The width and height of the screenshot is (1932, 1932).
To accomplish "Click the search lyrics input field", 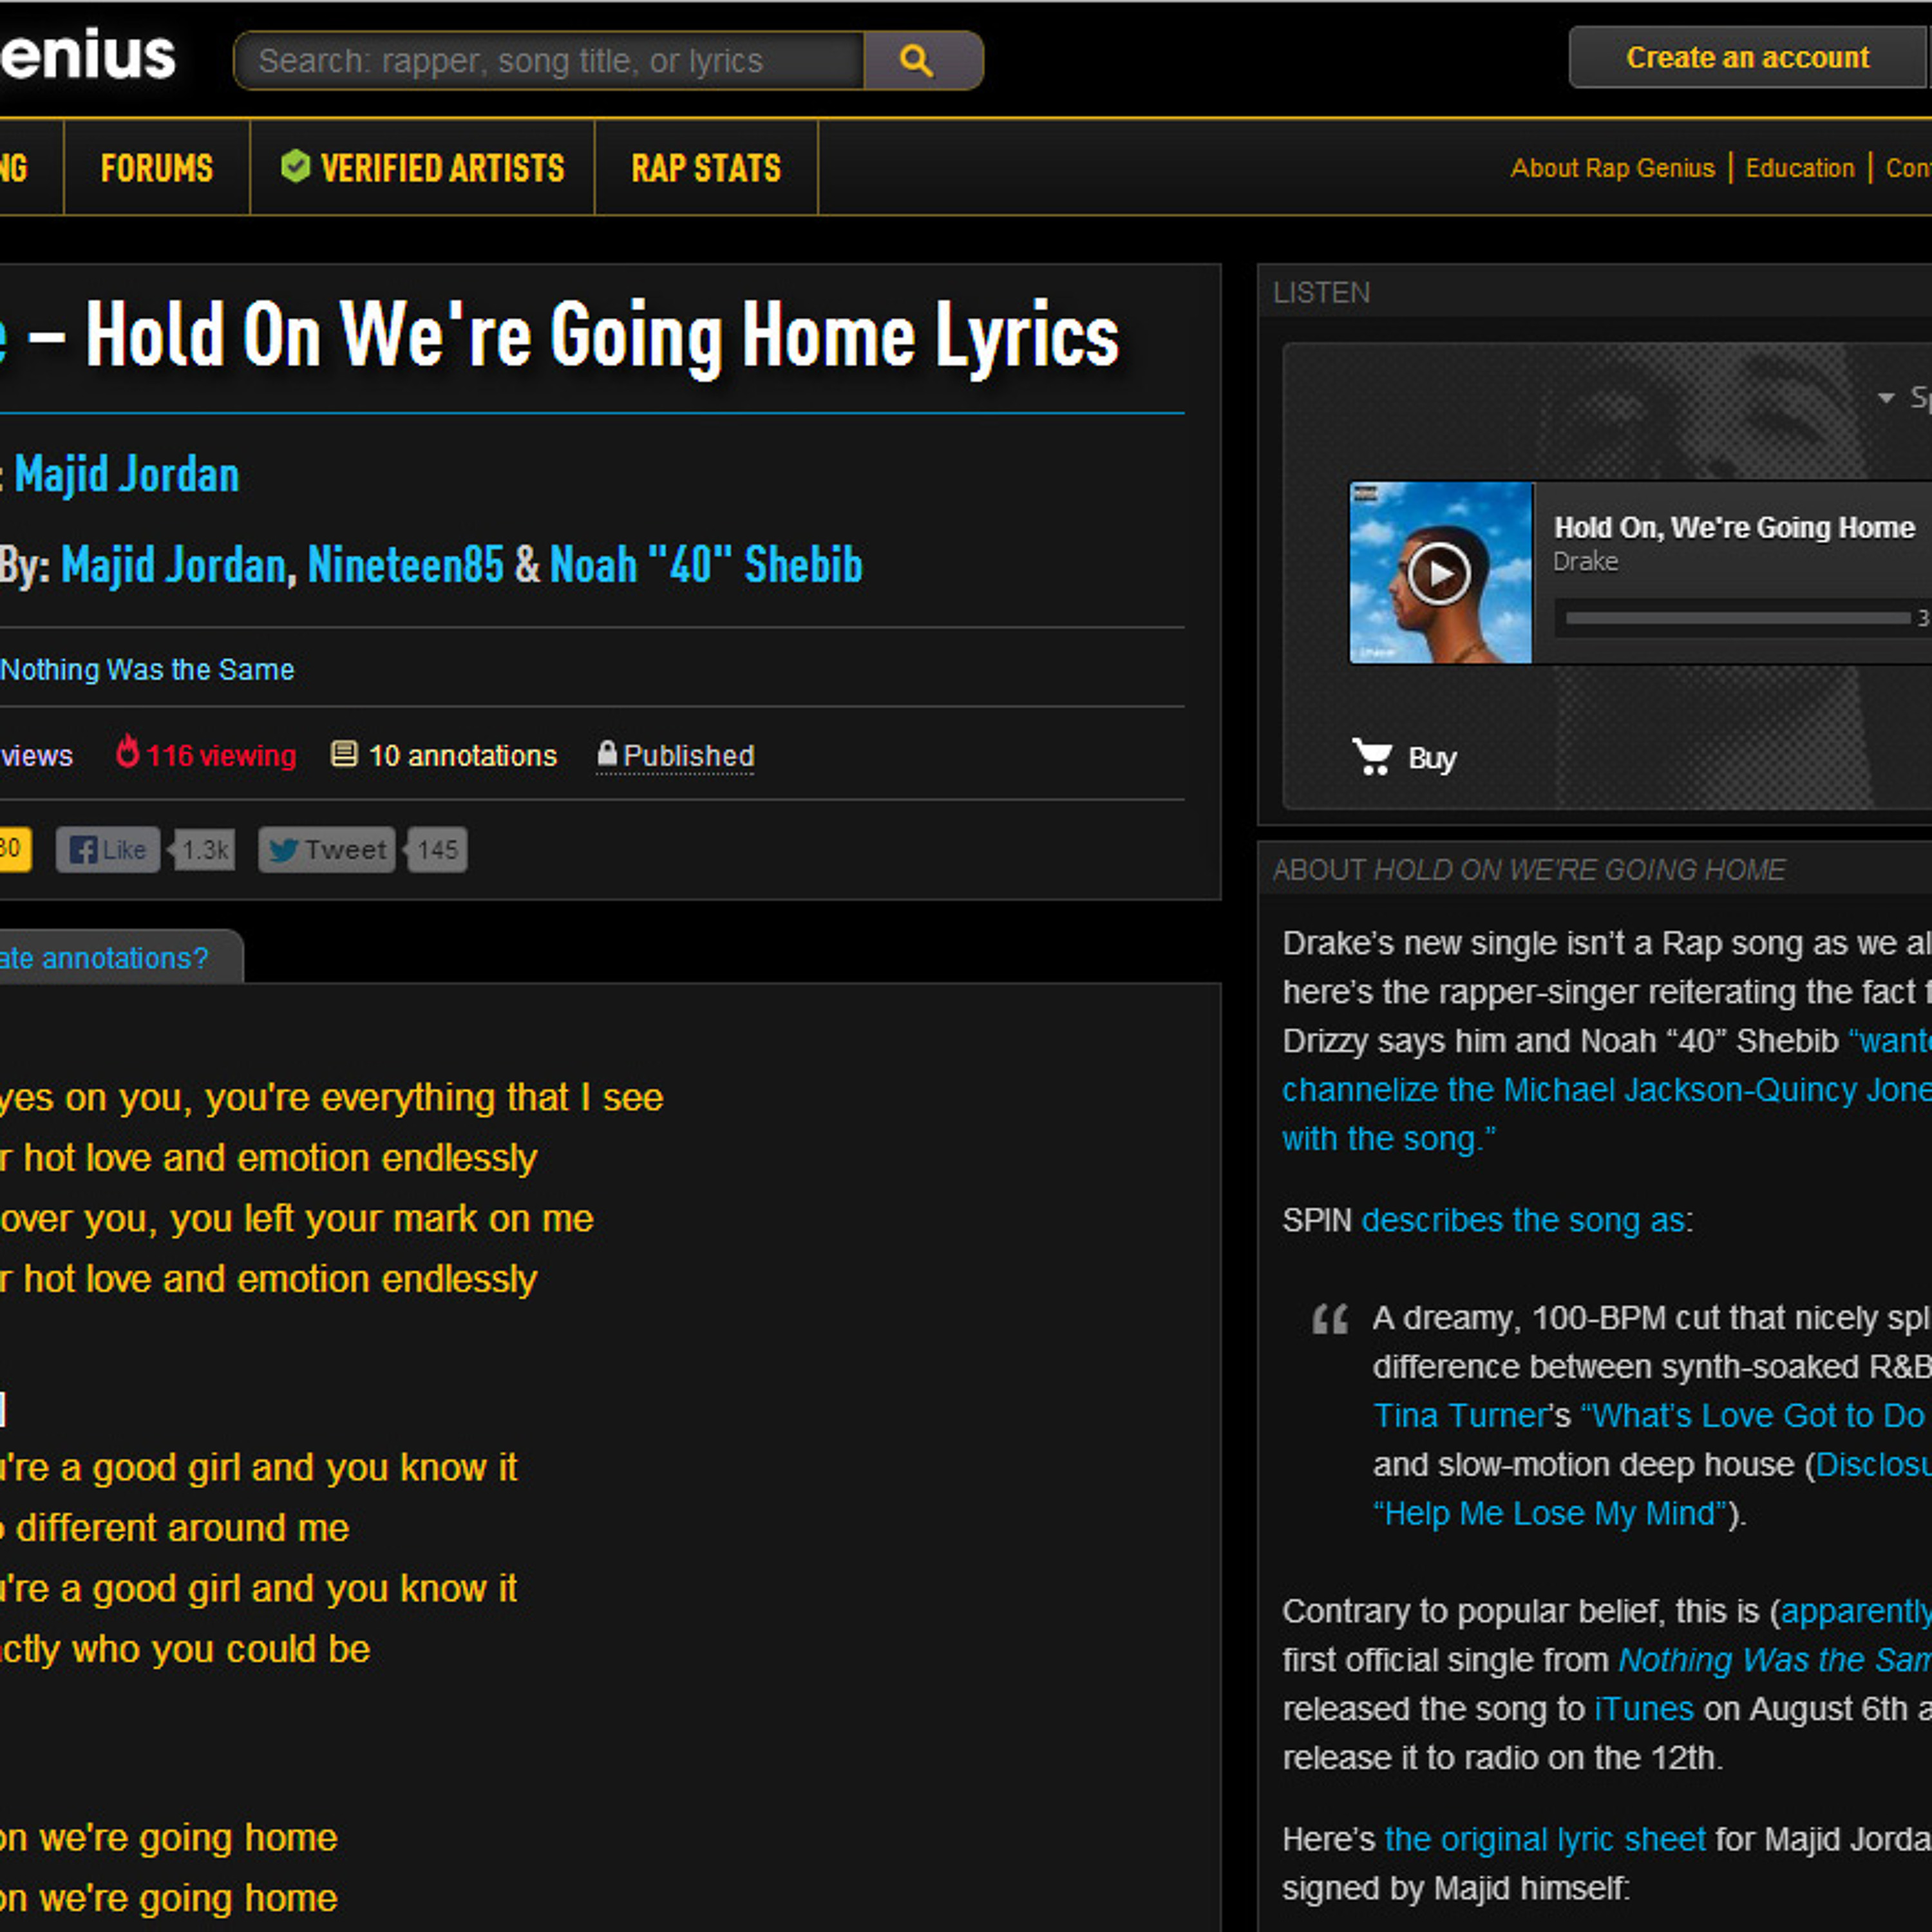I will pyautogui.click(x=550, y=61).
